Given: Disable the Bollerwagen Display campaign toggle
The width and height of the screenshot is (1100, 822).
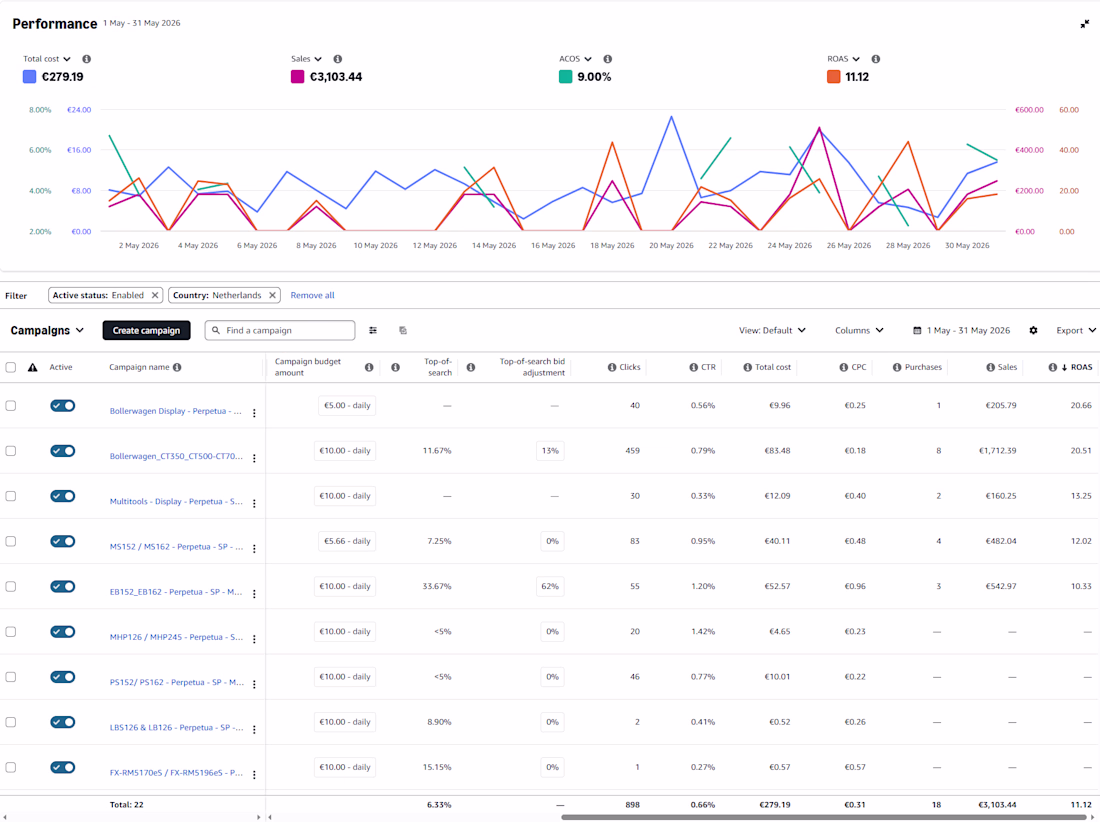Looking at the screenshot, I should coord(62,405).
